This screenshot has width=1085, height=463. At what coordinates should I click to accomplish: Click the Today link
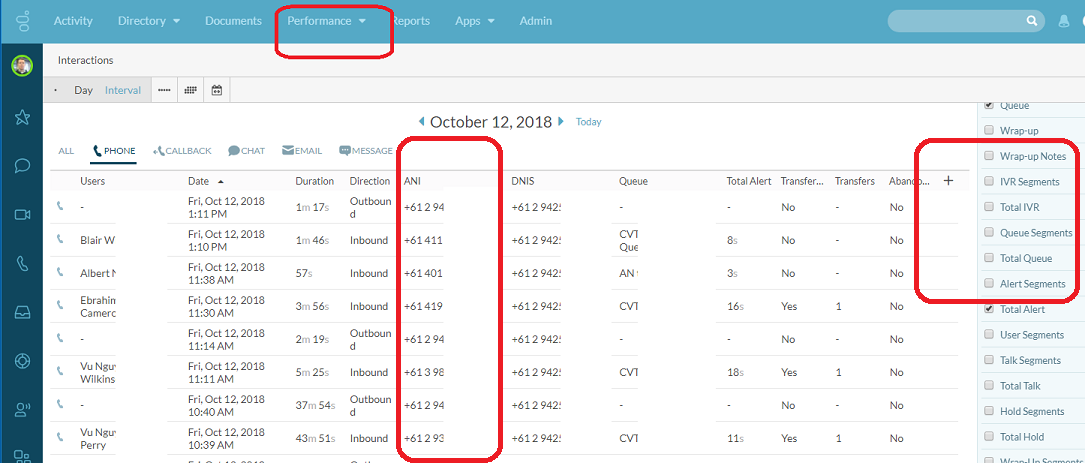pos(589,122)
